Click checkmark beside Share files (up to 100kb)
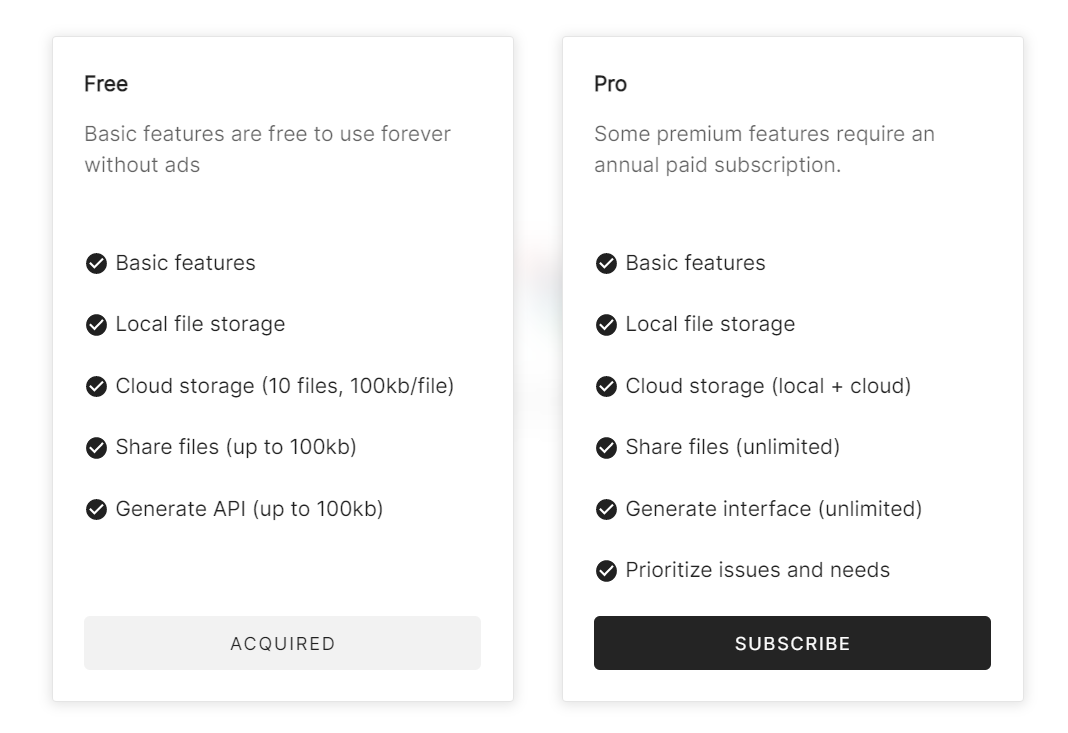1068x733 pixels. point(96,448)
